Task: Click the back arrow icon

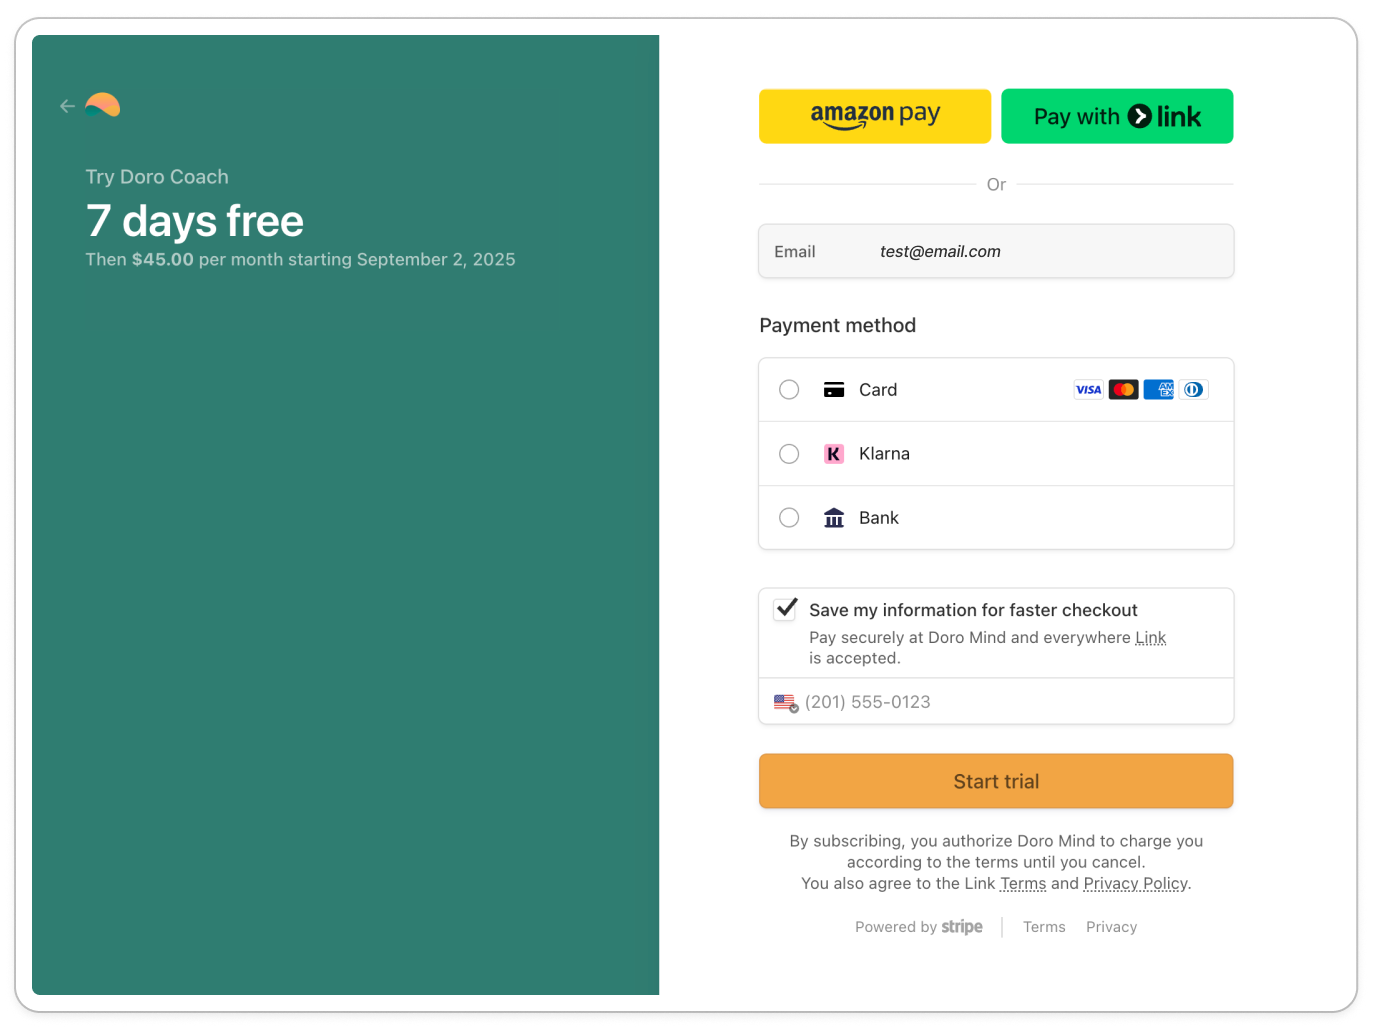Action: 67,106
